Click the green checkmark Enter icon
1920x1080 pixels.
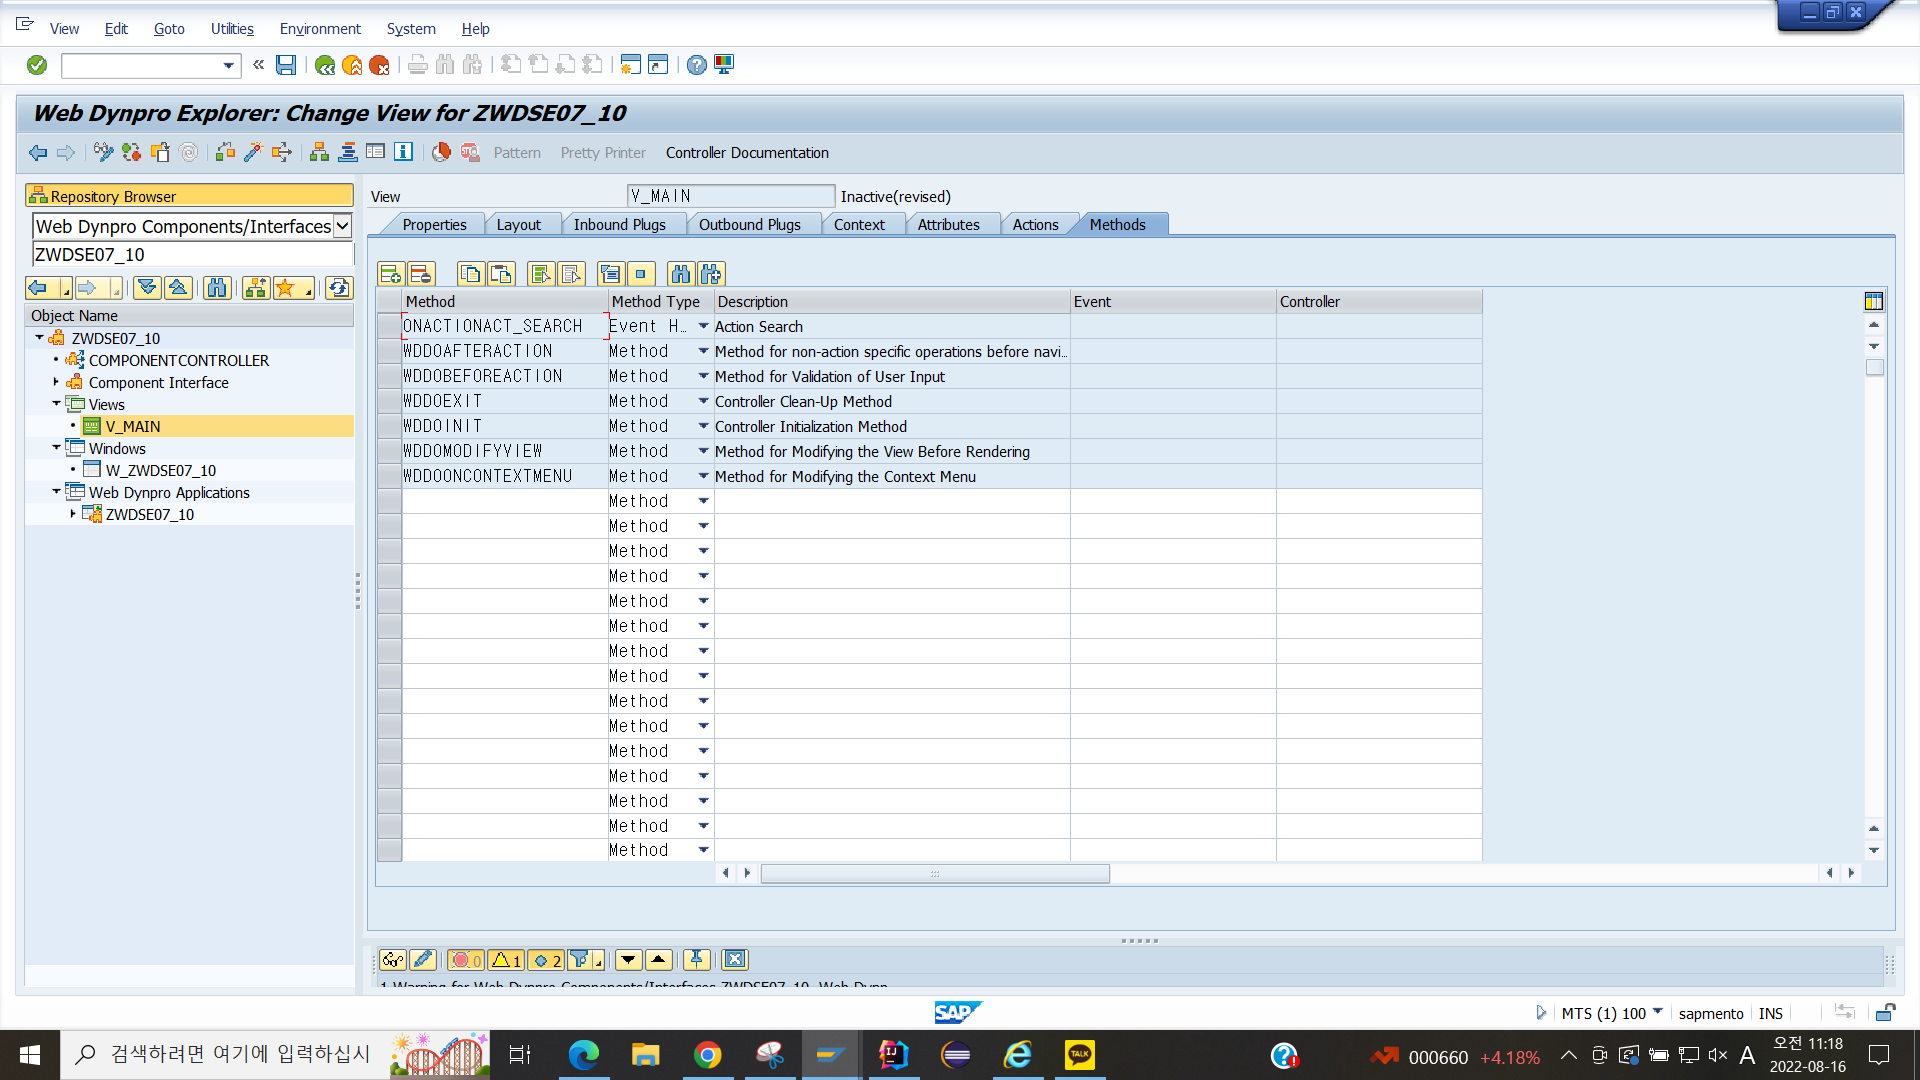[37, 65]
